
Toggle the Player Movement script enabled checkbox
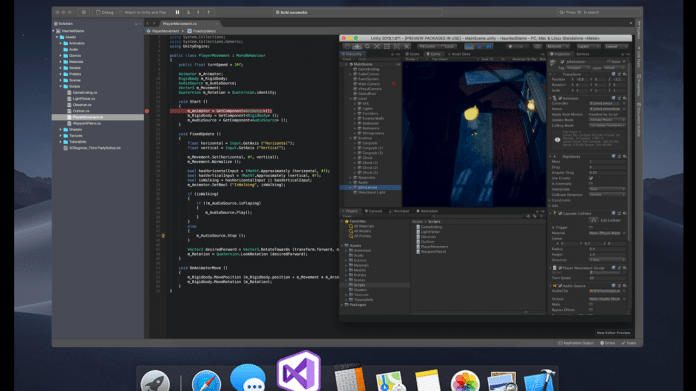(x=560, y=268)
